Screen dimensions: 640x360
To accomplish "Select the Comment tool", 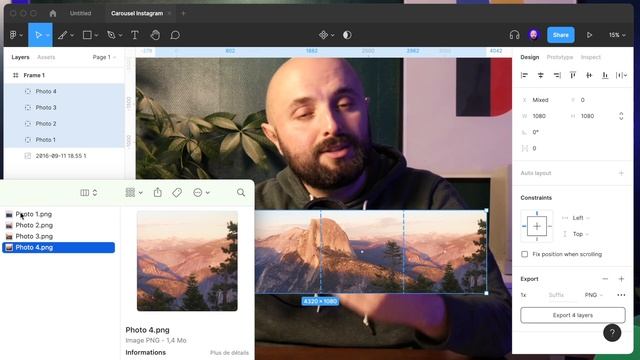I will point(175,35).
